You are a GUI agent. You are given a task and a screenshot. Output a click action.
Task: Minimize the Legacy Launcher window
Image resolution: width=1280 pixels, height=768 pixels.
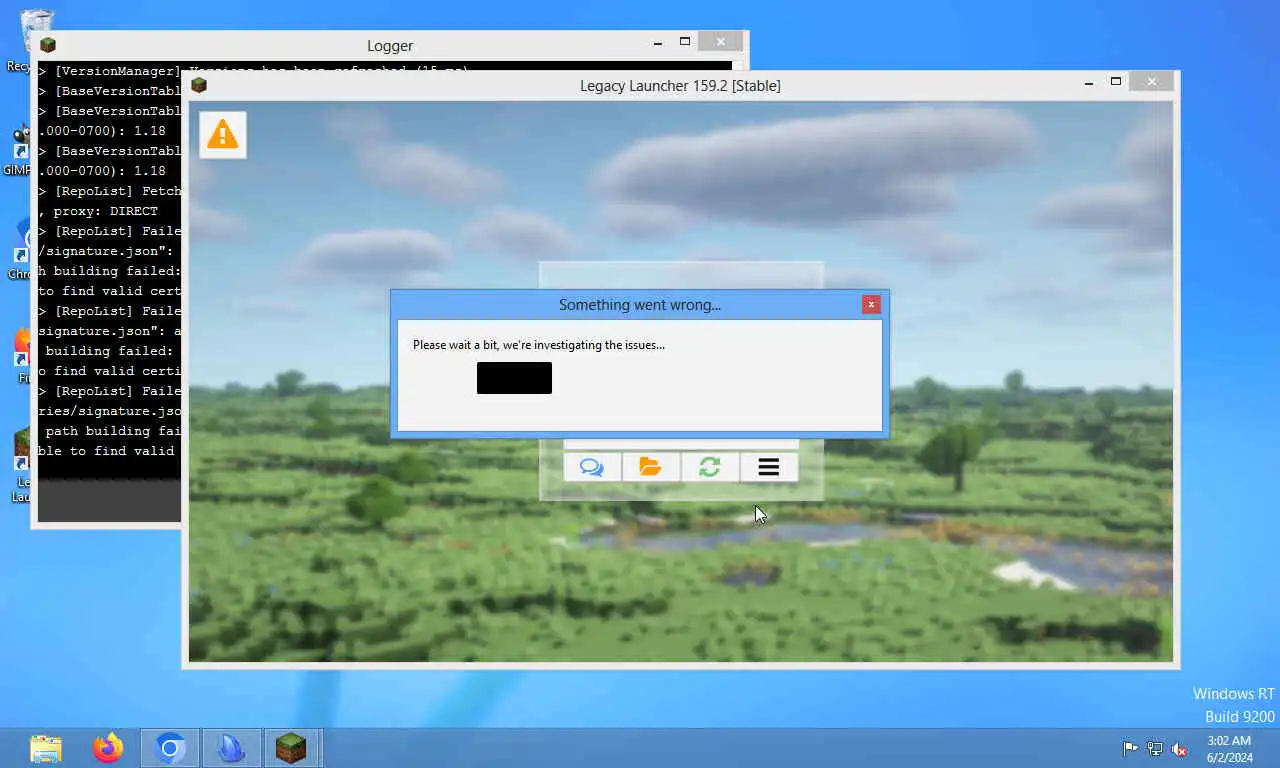[1089, 82]
